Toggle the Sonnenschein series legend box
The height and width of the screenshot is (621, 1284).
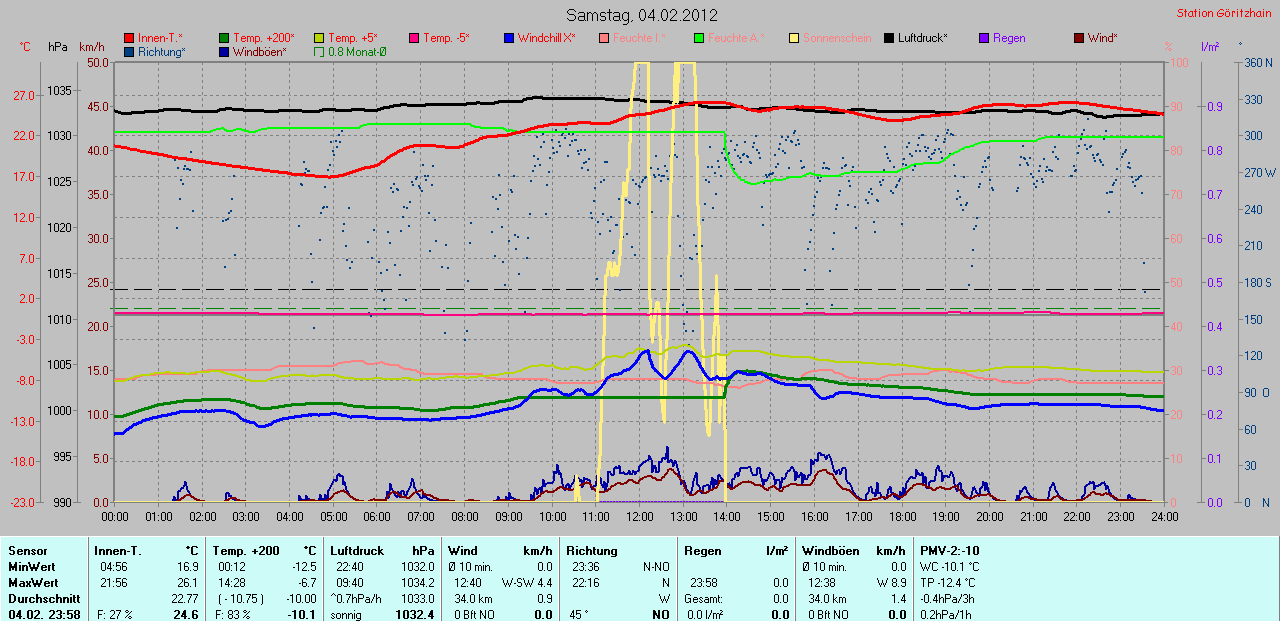point(794,38)
